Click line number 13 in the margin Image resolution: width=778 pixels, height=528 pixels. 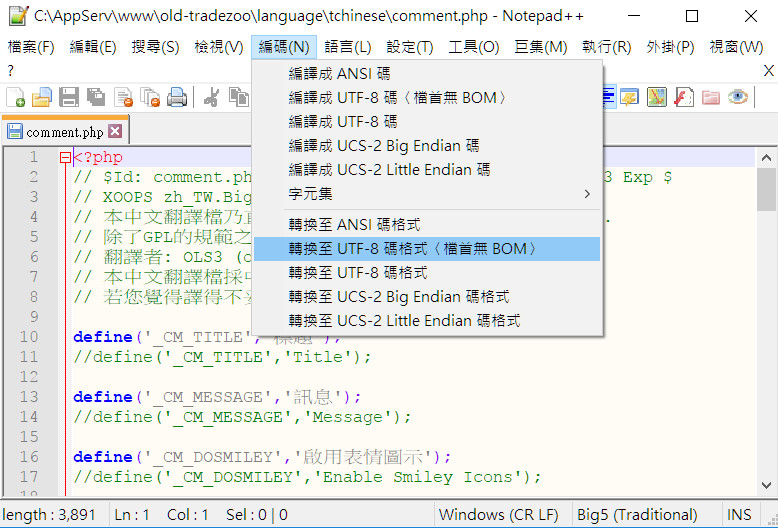click(x=29, y=396)
